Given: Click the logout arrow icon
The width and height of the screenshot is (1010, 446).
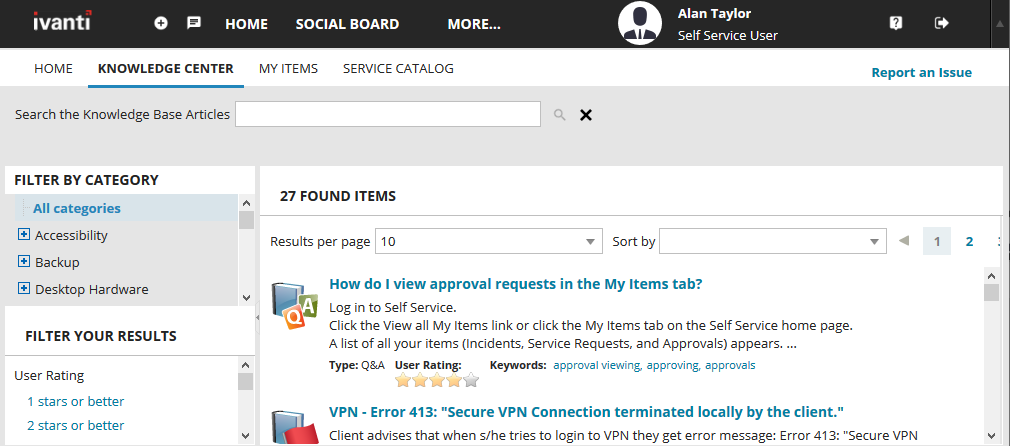Looking at the screenshot, I should pyautogui.click(x=941, y=23).
